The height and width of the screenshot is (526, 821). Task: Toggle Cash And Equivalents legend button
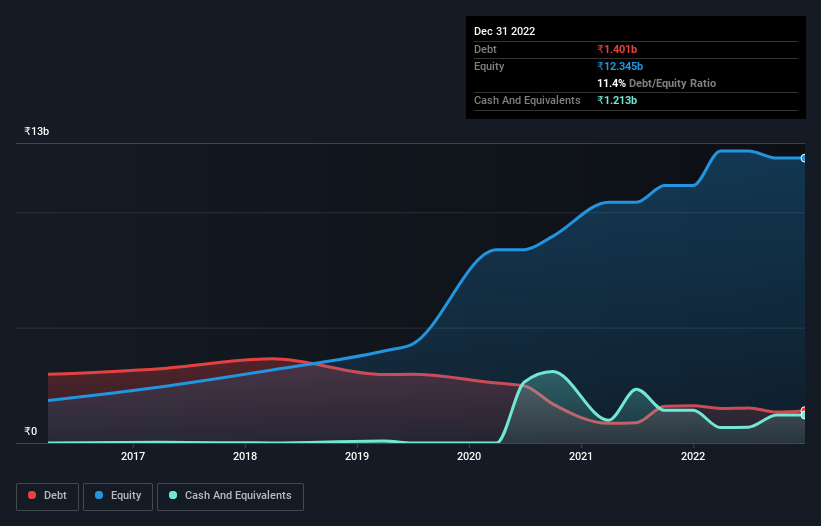click(x=230, y=496)
